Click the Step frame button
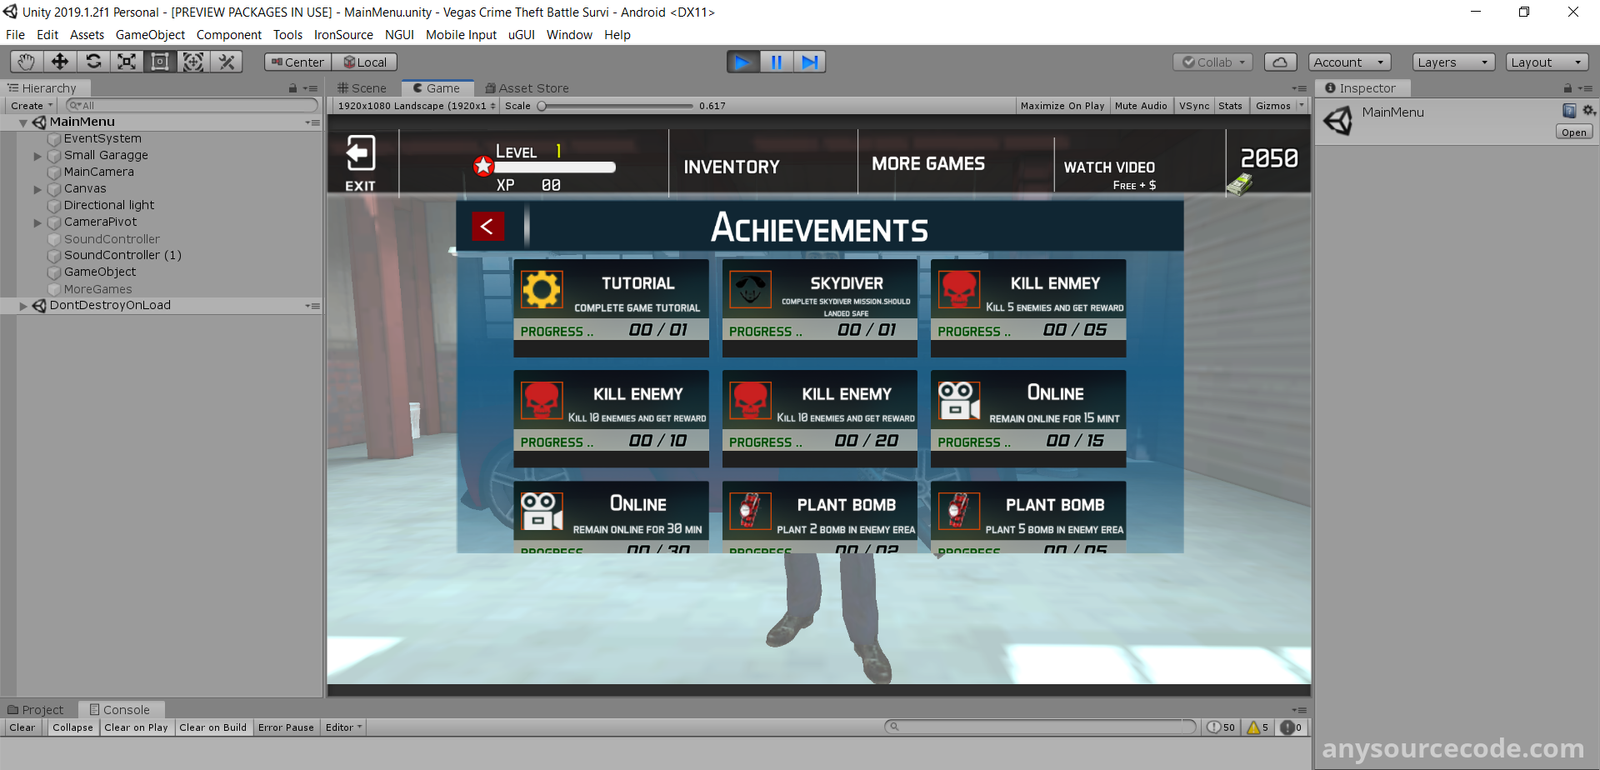 coord(810,62)
